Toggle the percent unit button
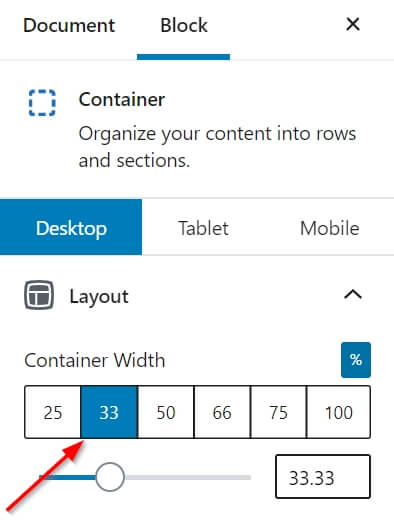 356,360
